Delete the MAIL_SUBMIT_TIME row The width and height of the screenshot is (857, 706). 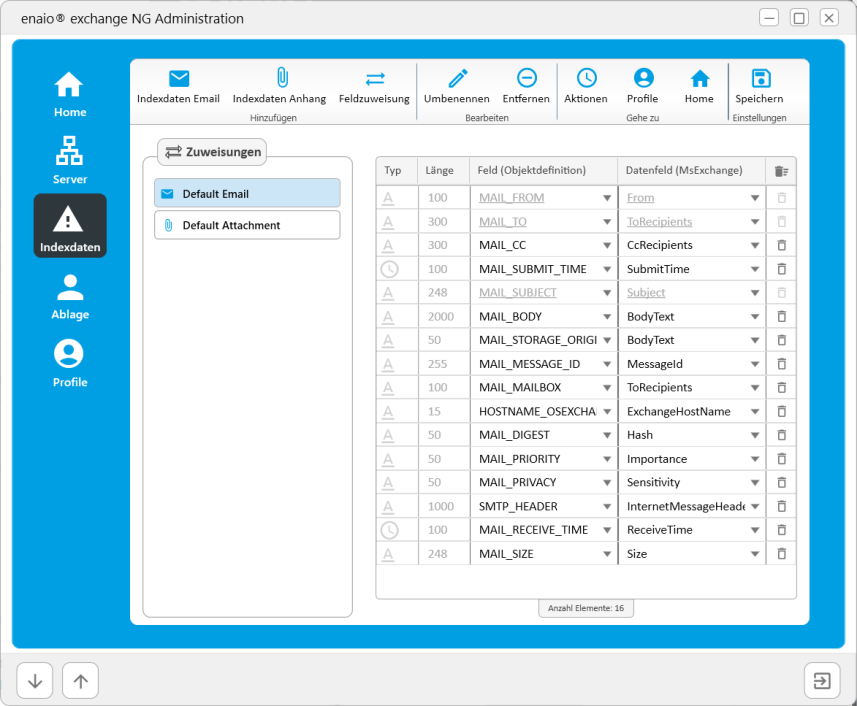click(x=782, y=269)
